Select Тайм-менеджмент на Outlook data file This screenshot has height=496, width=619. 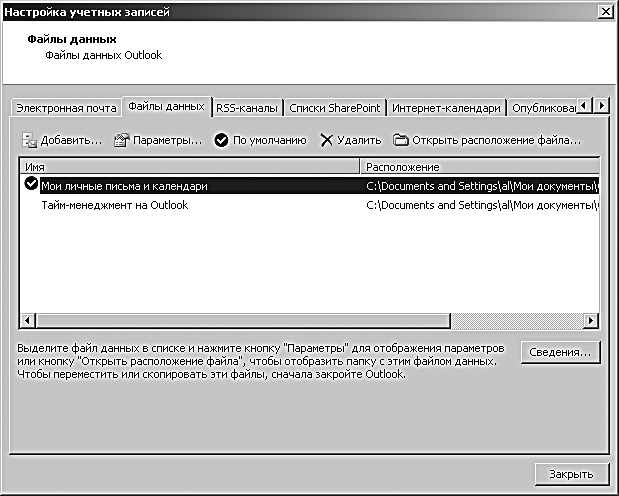114,205
